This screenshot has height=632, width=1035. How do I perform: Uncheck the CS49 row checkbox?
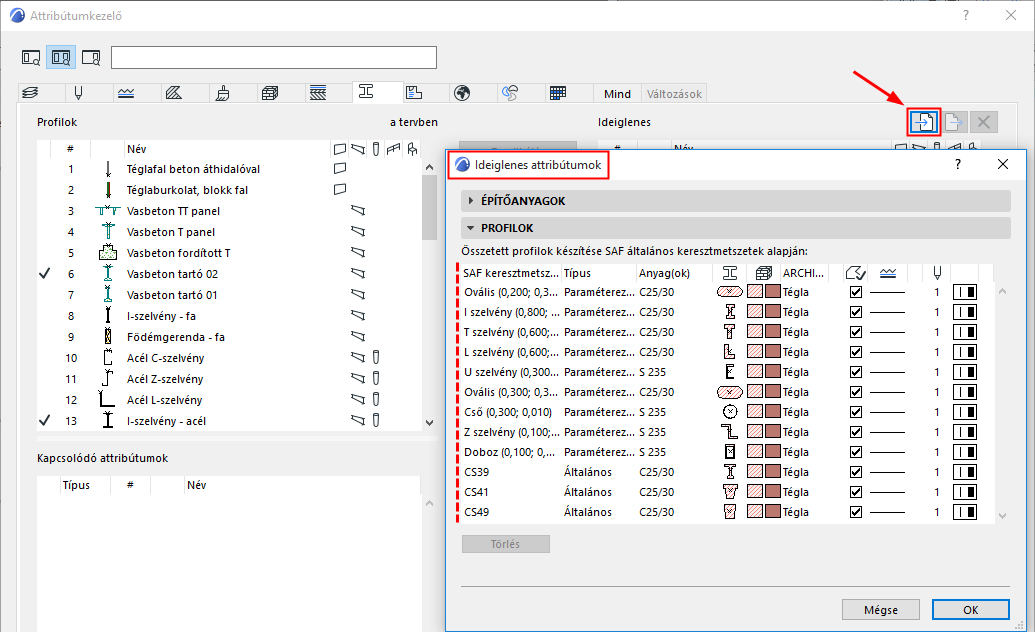coord(856,512)
